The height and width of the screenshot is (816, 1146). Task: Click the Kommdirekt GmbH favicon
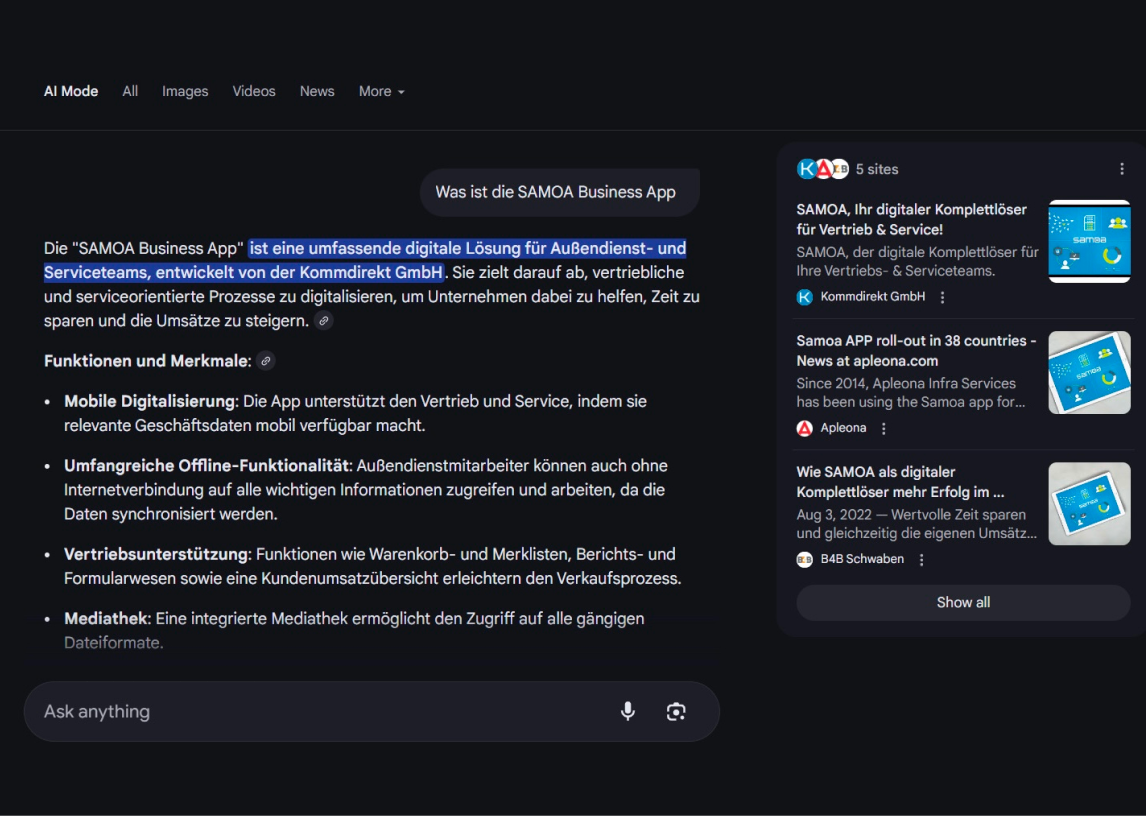pos(805,297)
